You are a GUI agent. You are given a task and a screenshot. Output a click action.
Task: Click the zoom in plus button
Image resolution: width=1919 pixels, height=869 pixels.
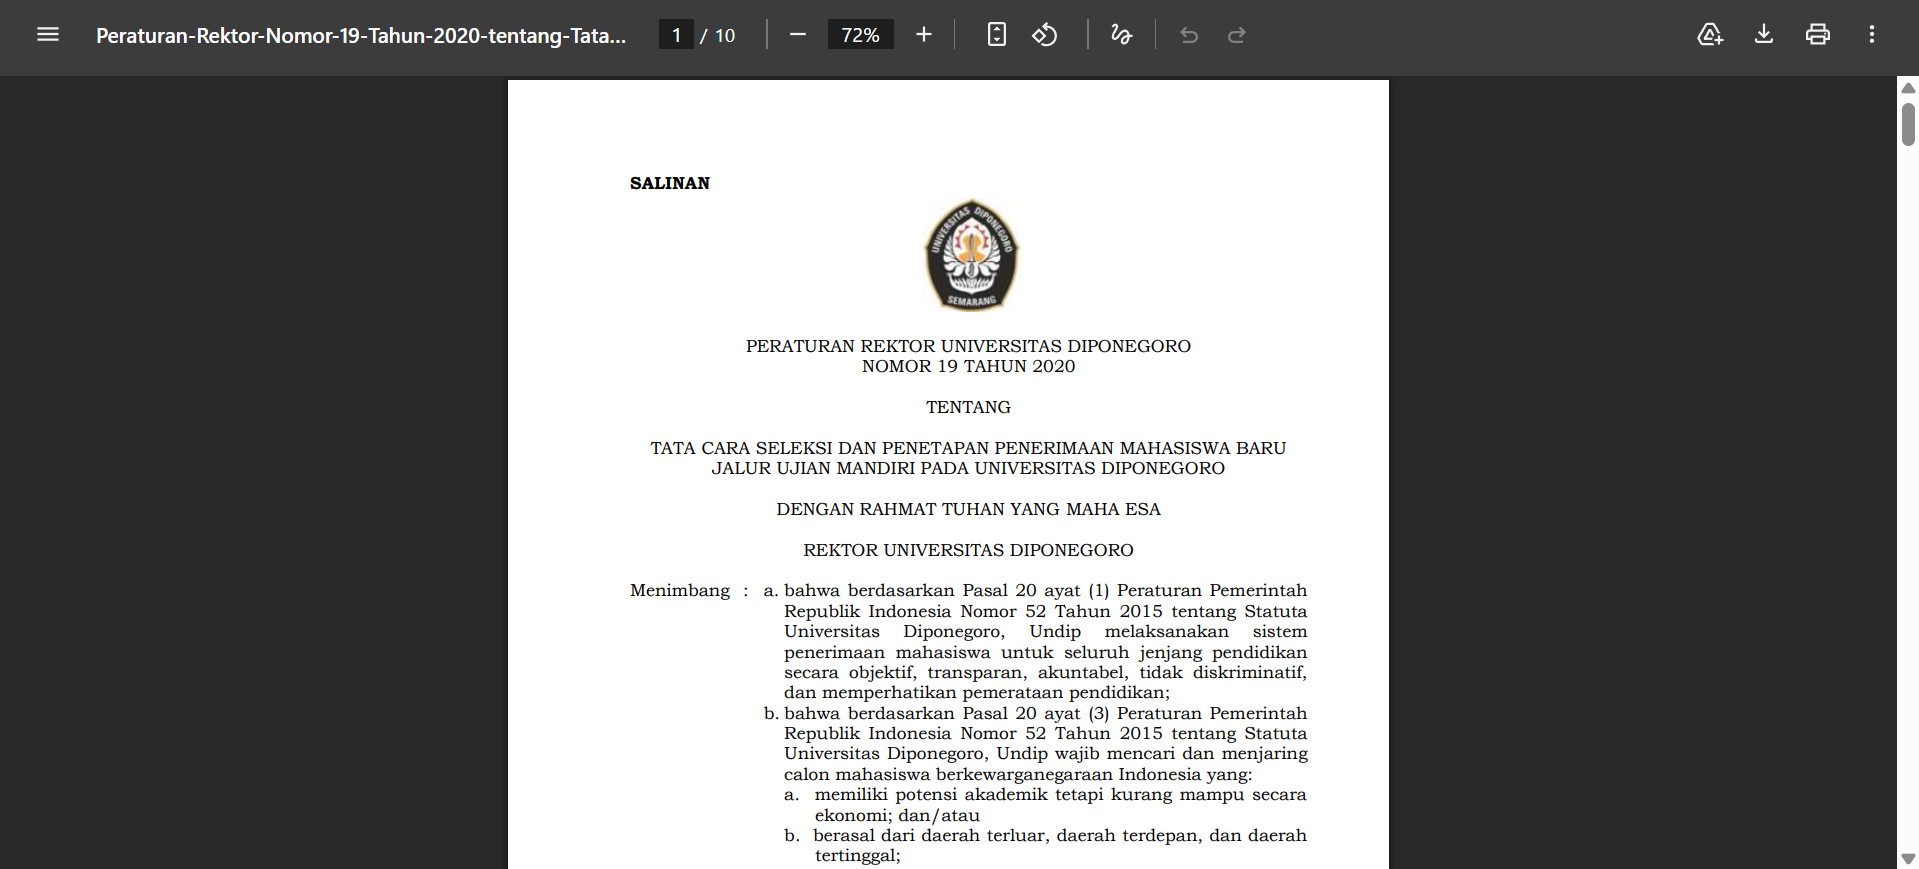923,35
